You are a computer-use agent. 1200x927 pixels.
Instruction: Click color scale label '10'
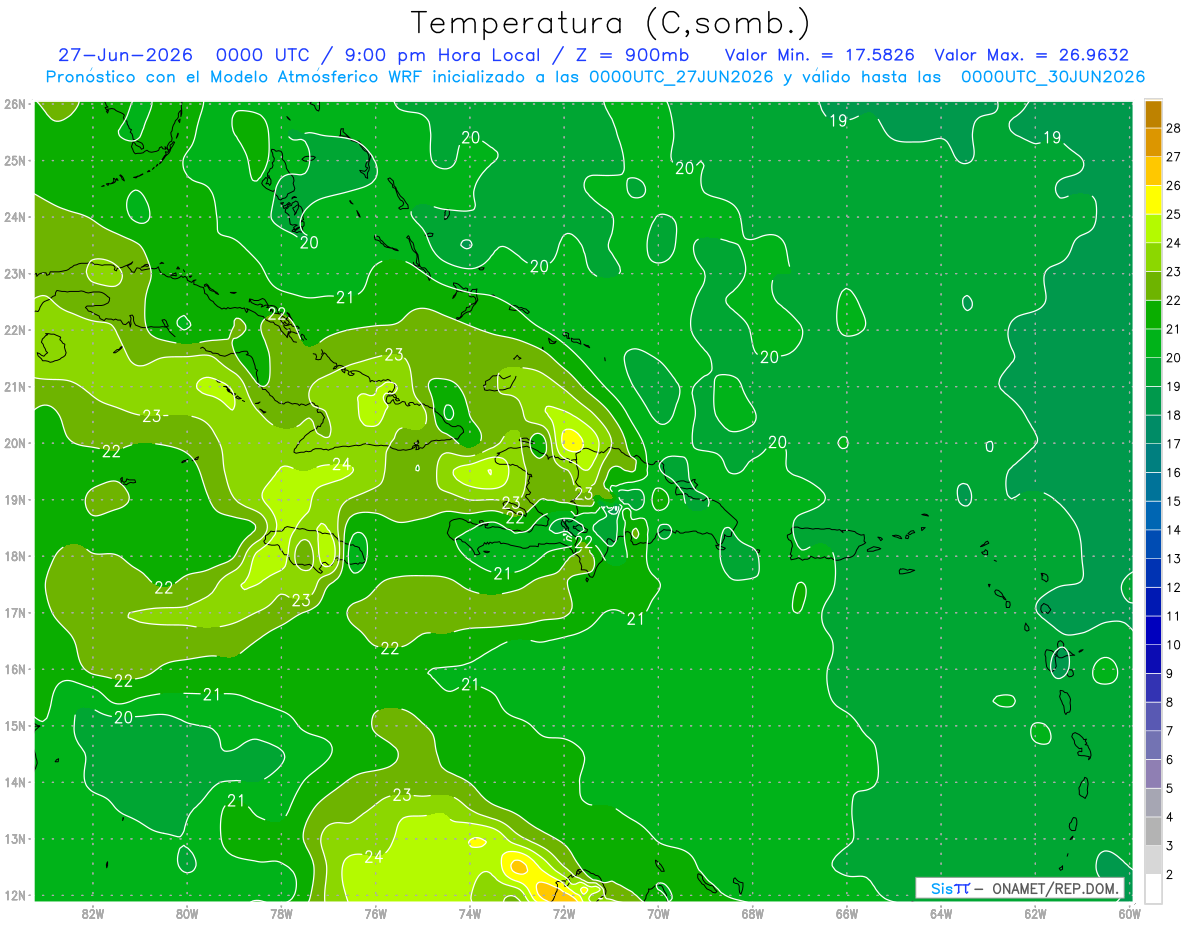coord(1174,645)
